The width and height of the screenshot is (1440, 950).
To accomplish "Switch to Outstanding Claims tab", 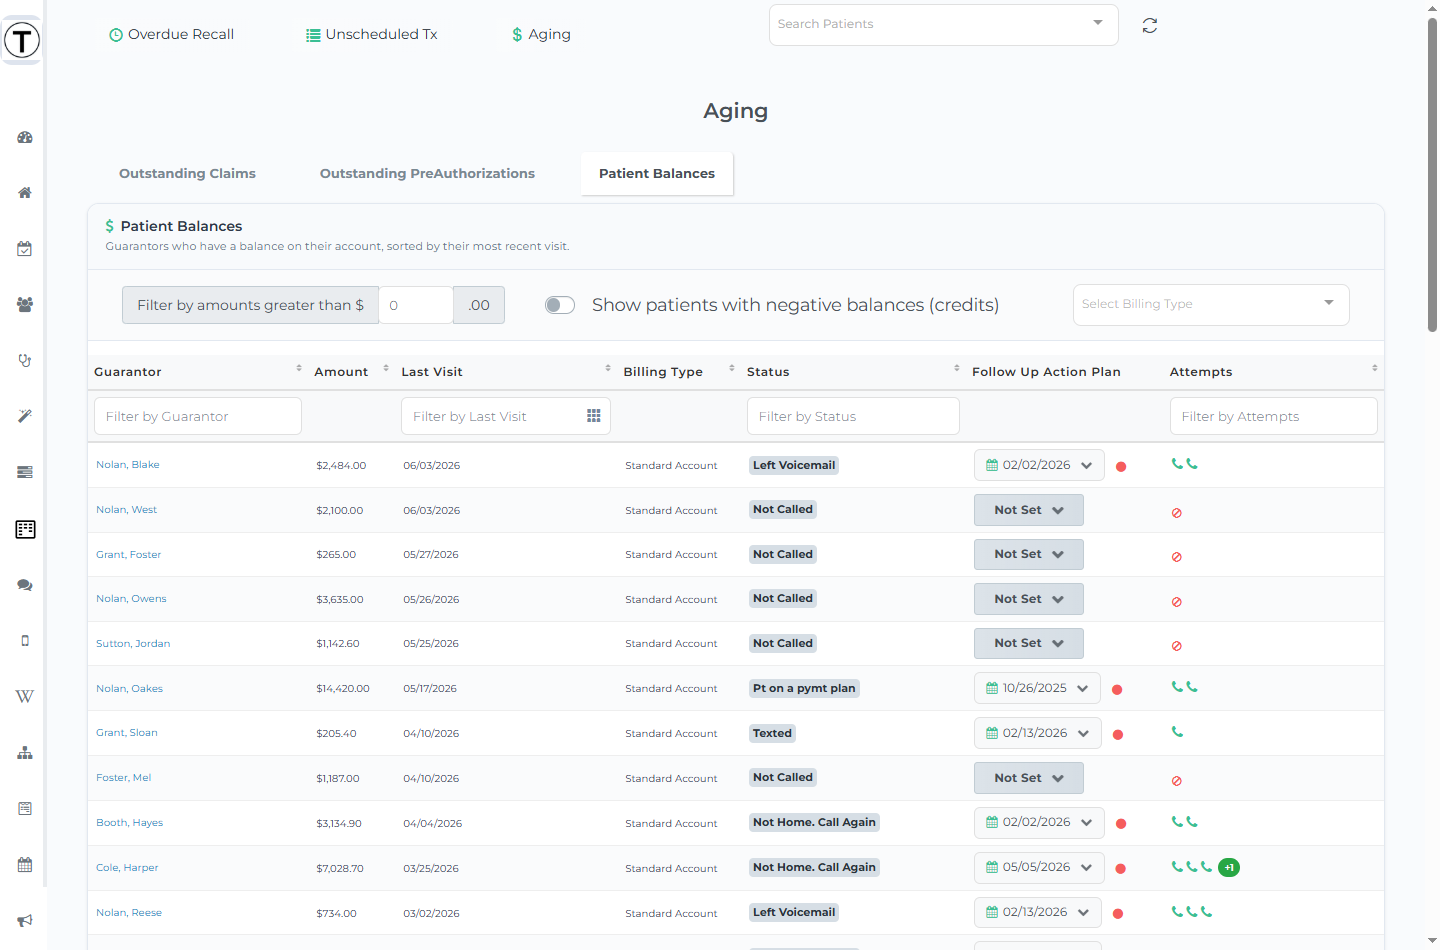I will pos(187,174).
